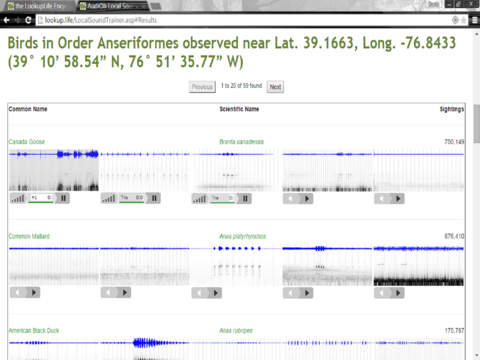Open the Canada Goose species link
This screenshot has width=480, height=360.
(x=27, y=142)
